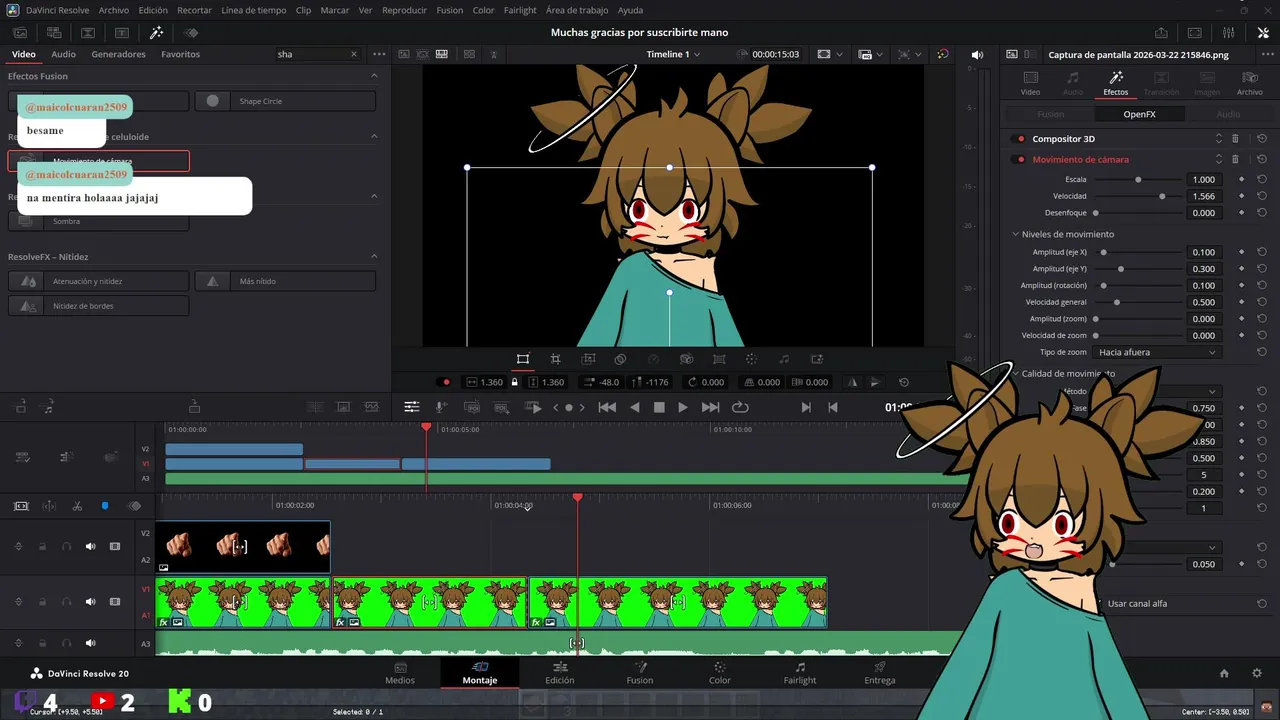The image size is (1280, 720).
Task: Select the Transform tool under the viewer
Action: (522, 359)
